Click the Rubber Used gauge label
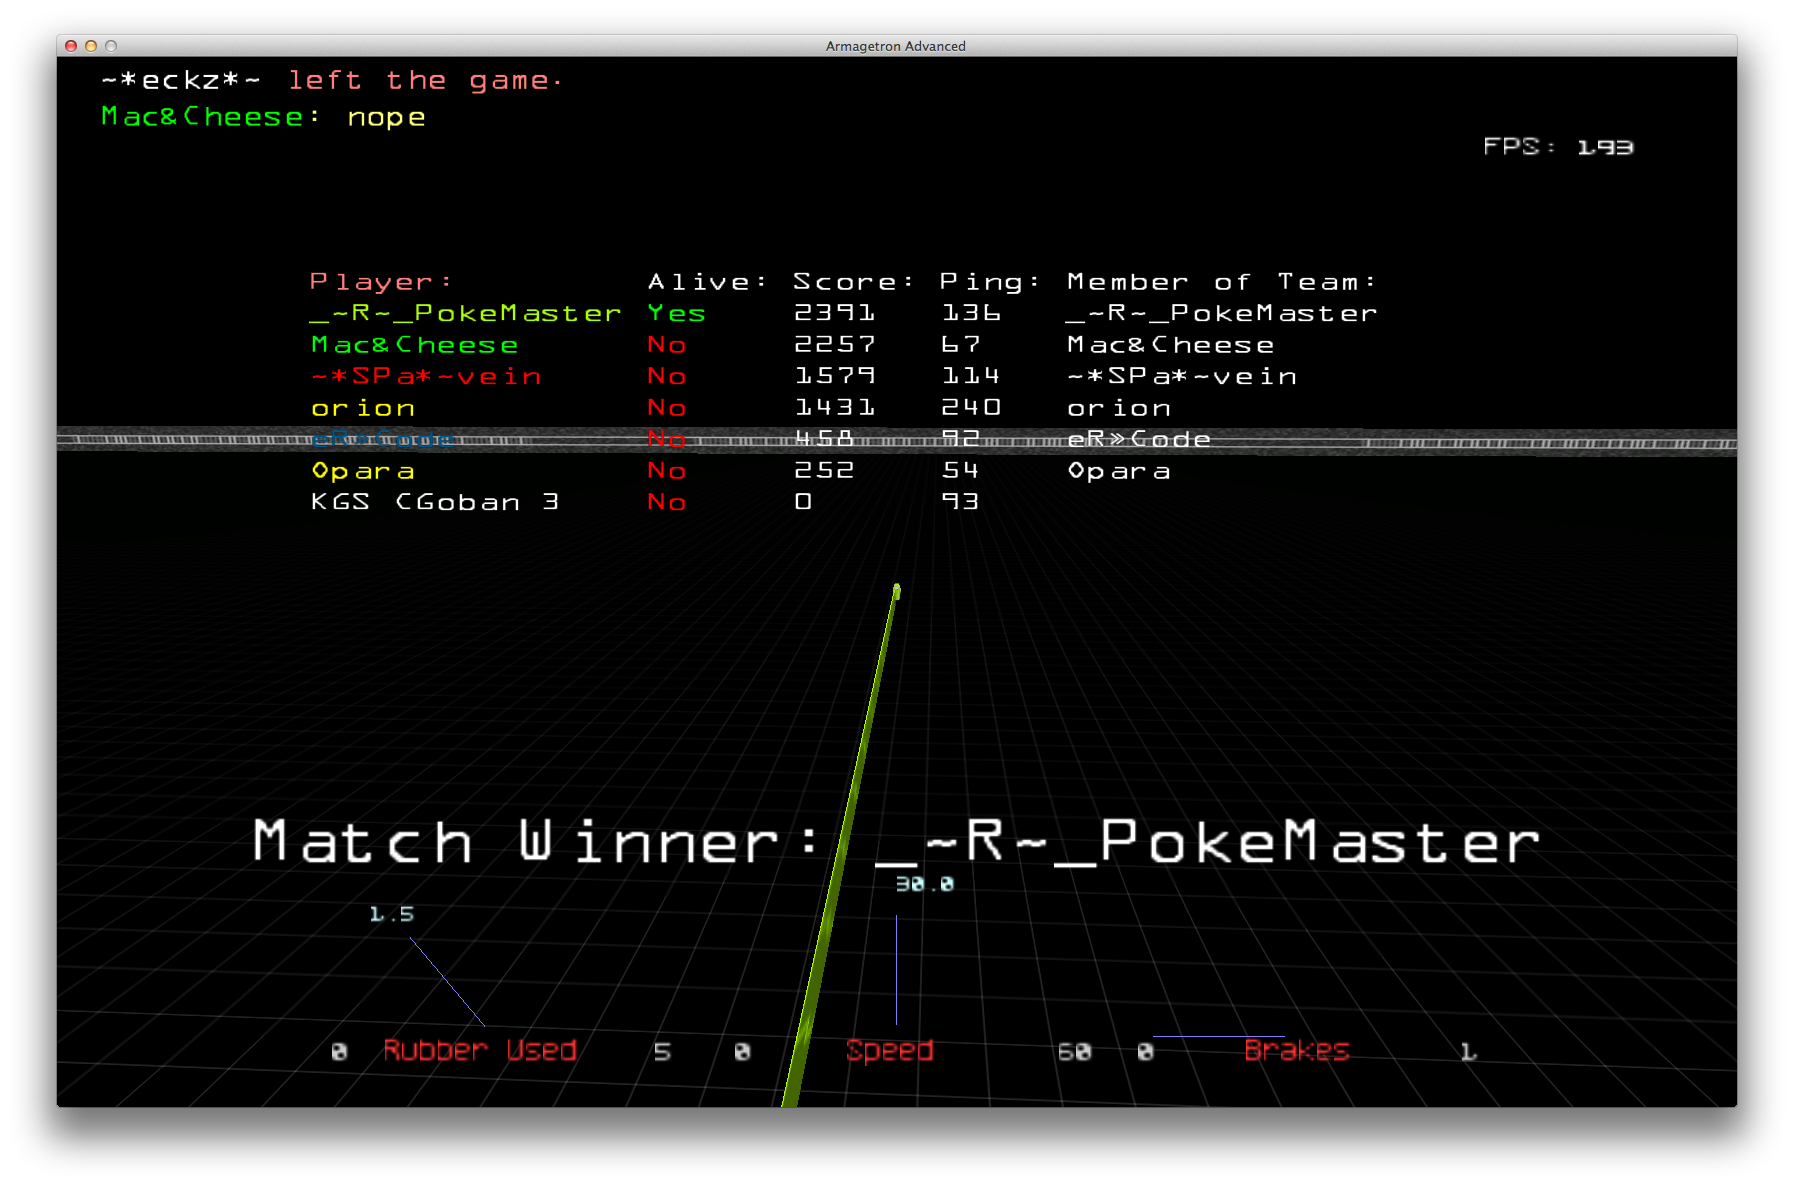The width and height of the screenshot is (1794, 1186). click(x=479, y=1050)
